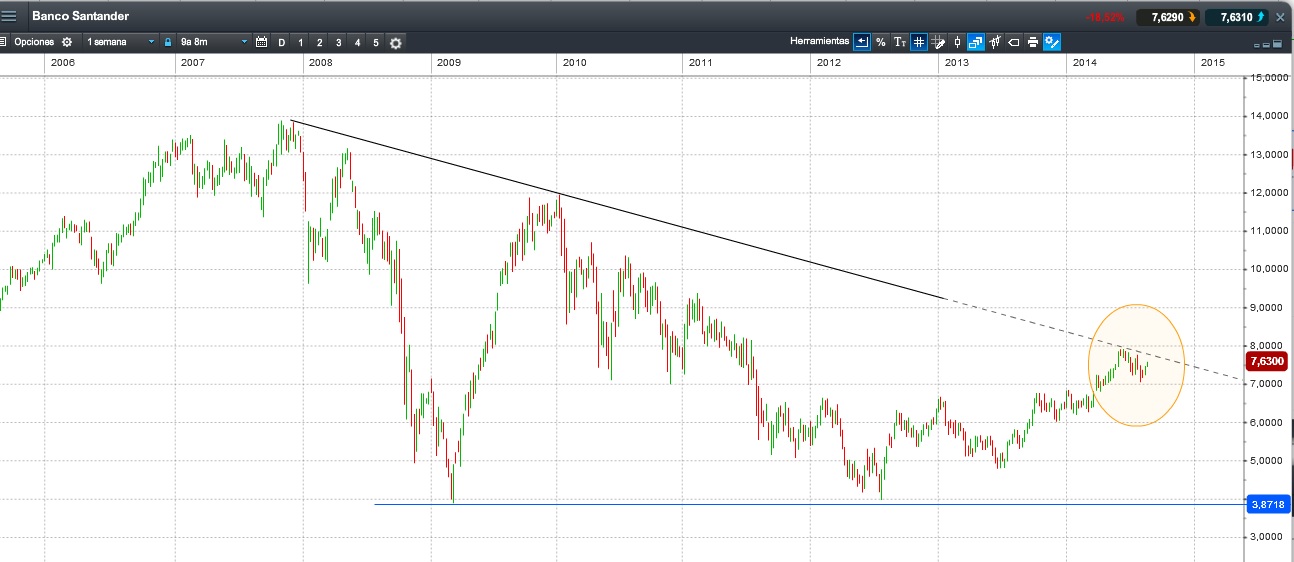The image size is (1294, 562).
Task: Expand the '1 semana' interval dropdown
Action: pyautogui.click(x=121, y=42)
